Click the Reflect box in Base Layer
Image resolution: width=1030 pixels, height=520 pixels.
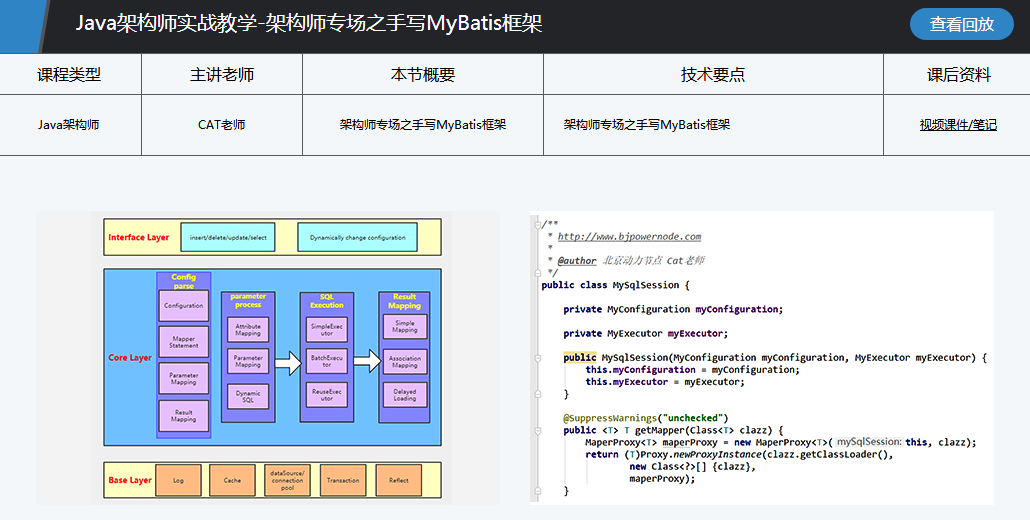[x=399, y=480]
